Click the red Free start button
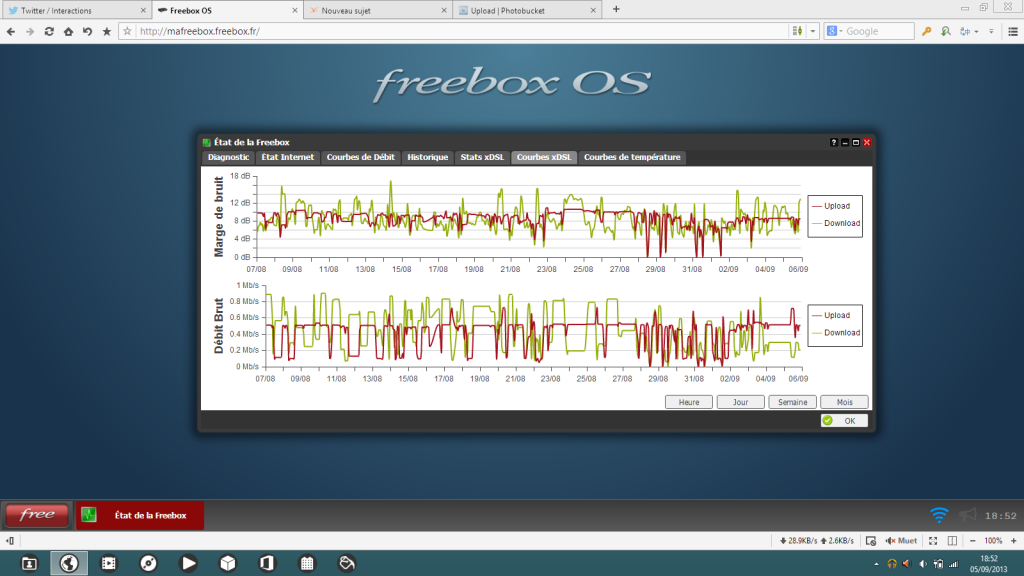 [37, 515]
